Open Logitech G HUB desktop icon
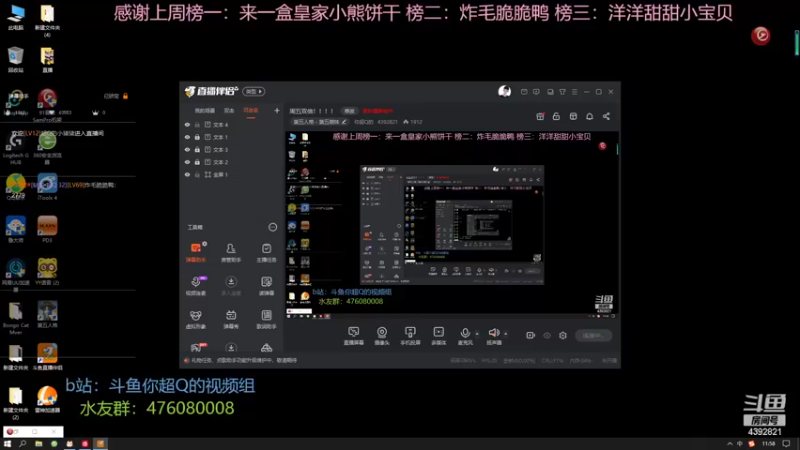800x450 pixels. click(16, 148)
